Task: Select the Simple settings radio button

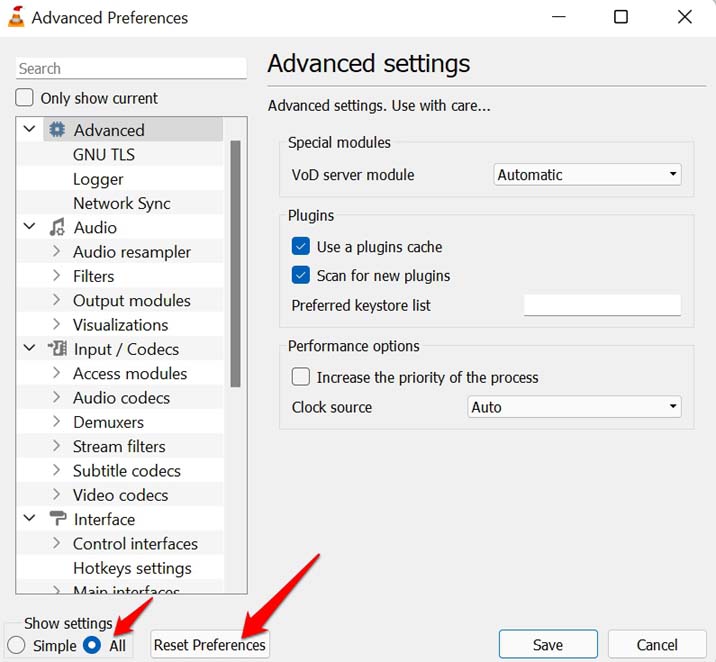Action: point(17,645)
